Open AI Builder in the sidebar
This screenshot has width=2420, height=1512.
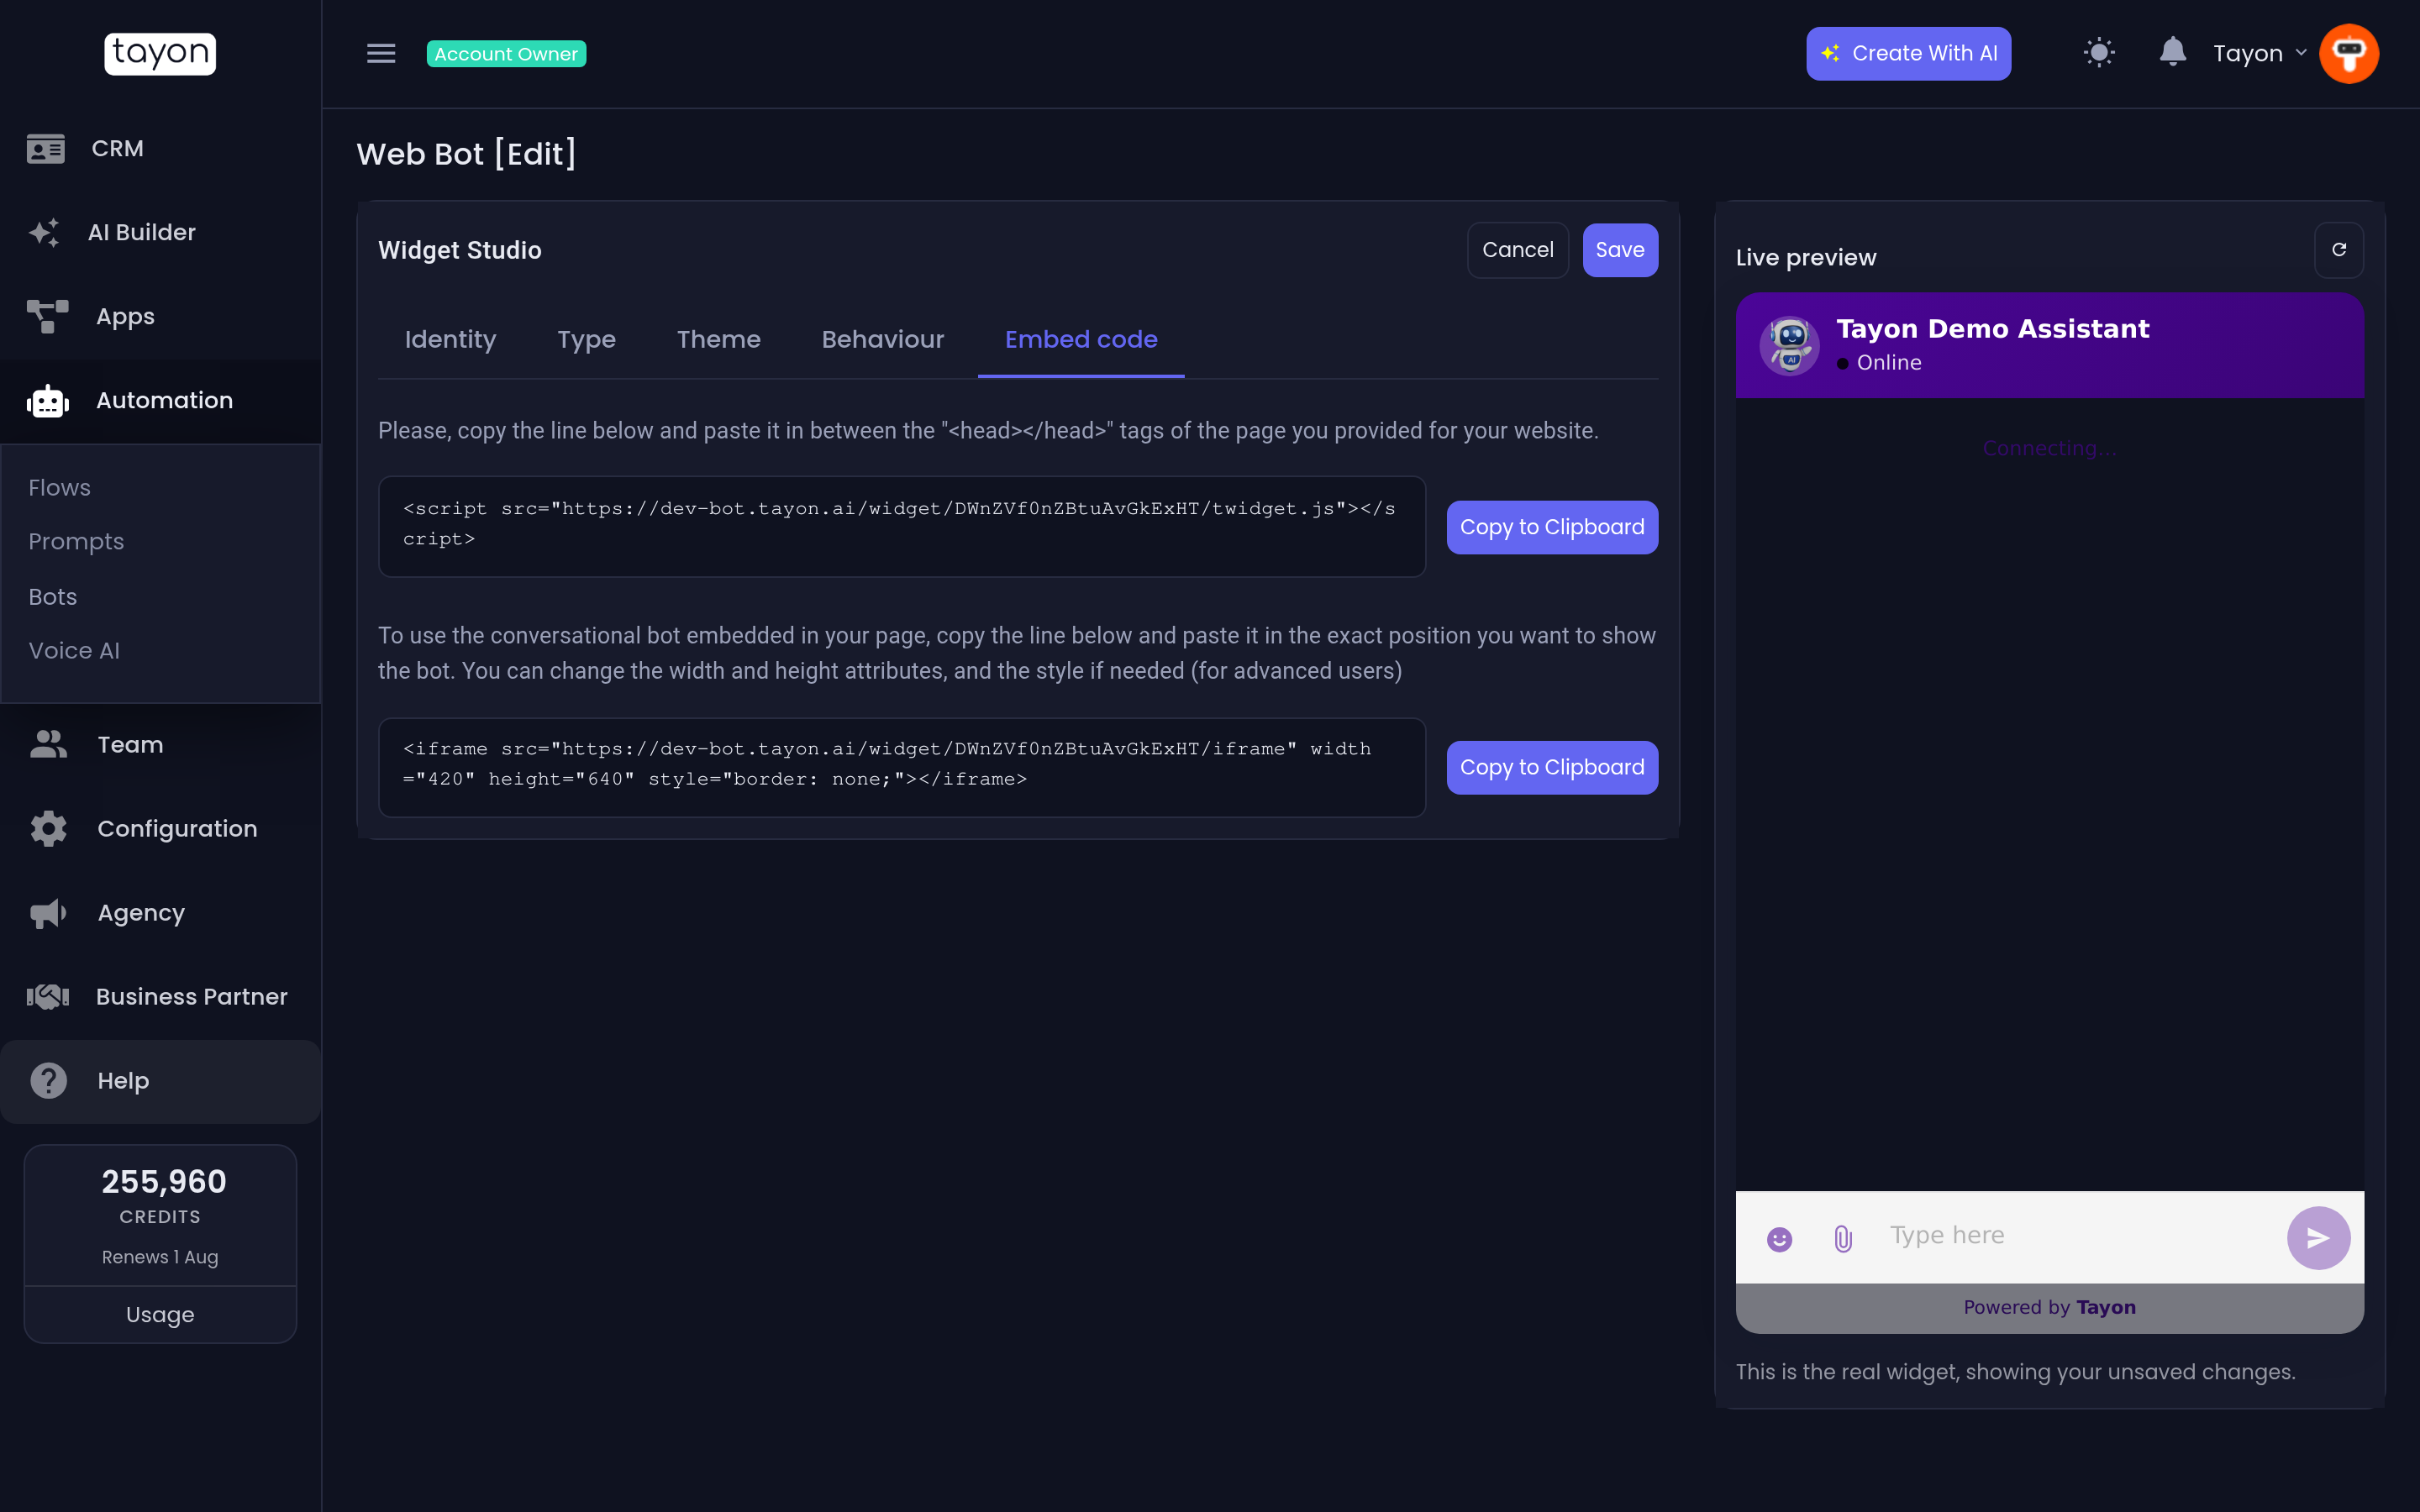point(160,232)
